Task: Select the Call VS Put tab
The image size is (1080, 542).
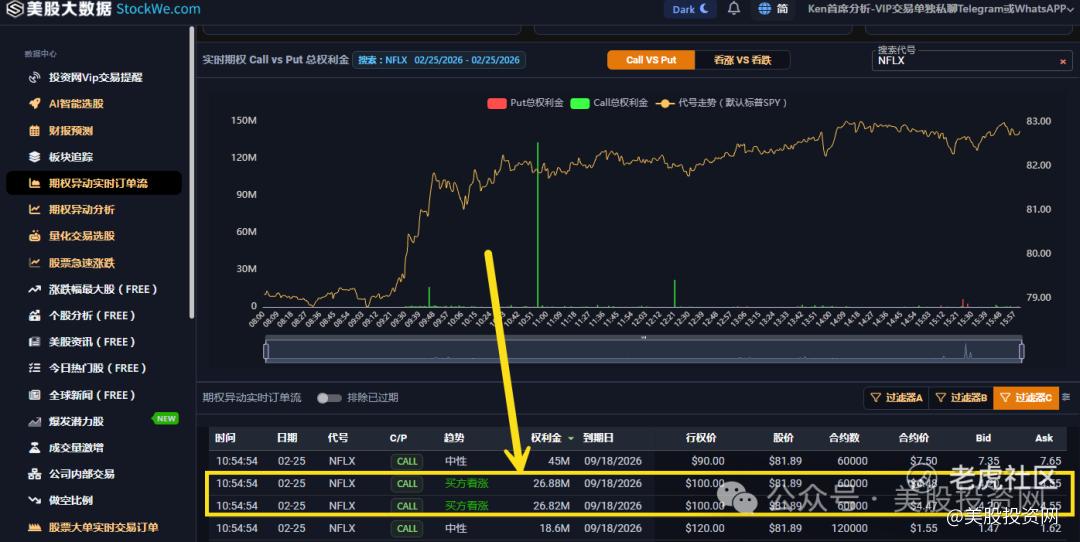Action: coord(651,60)
